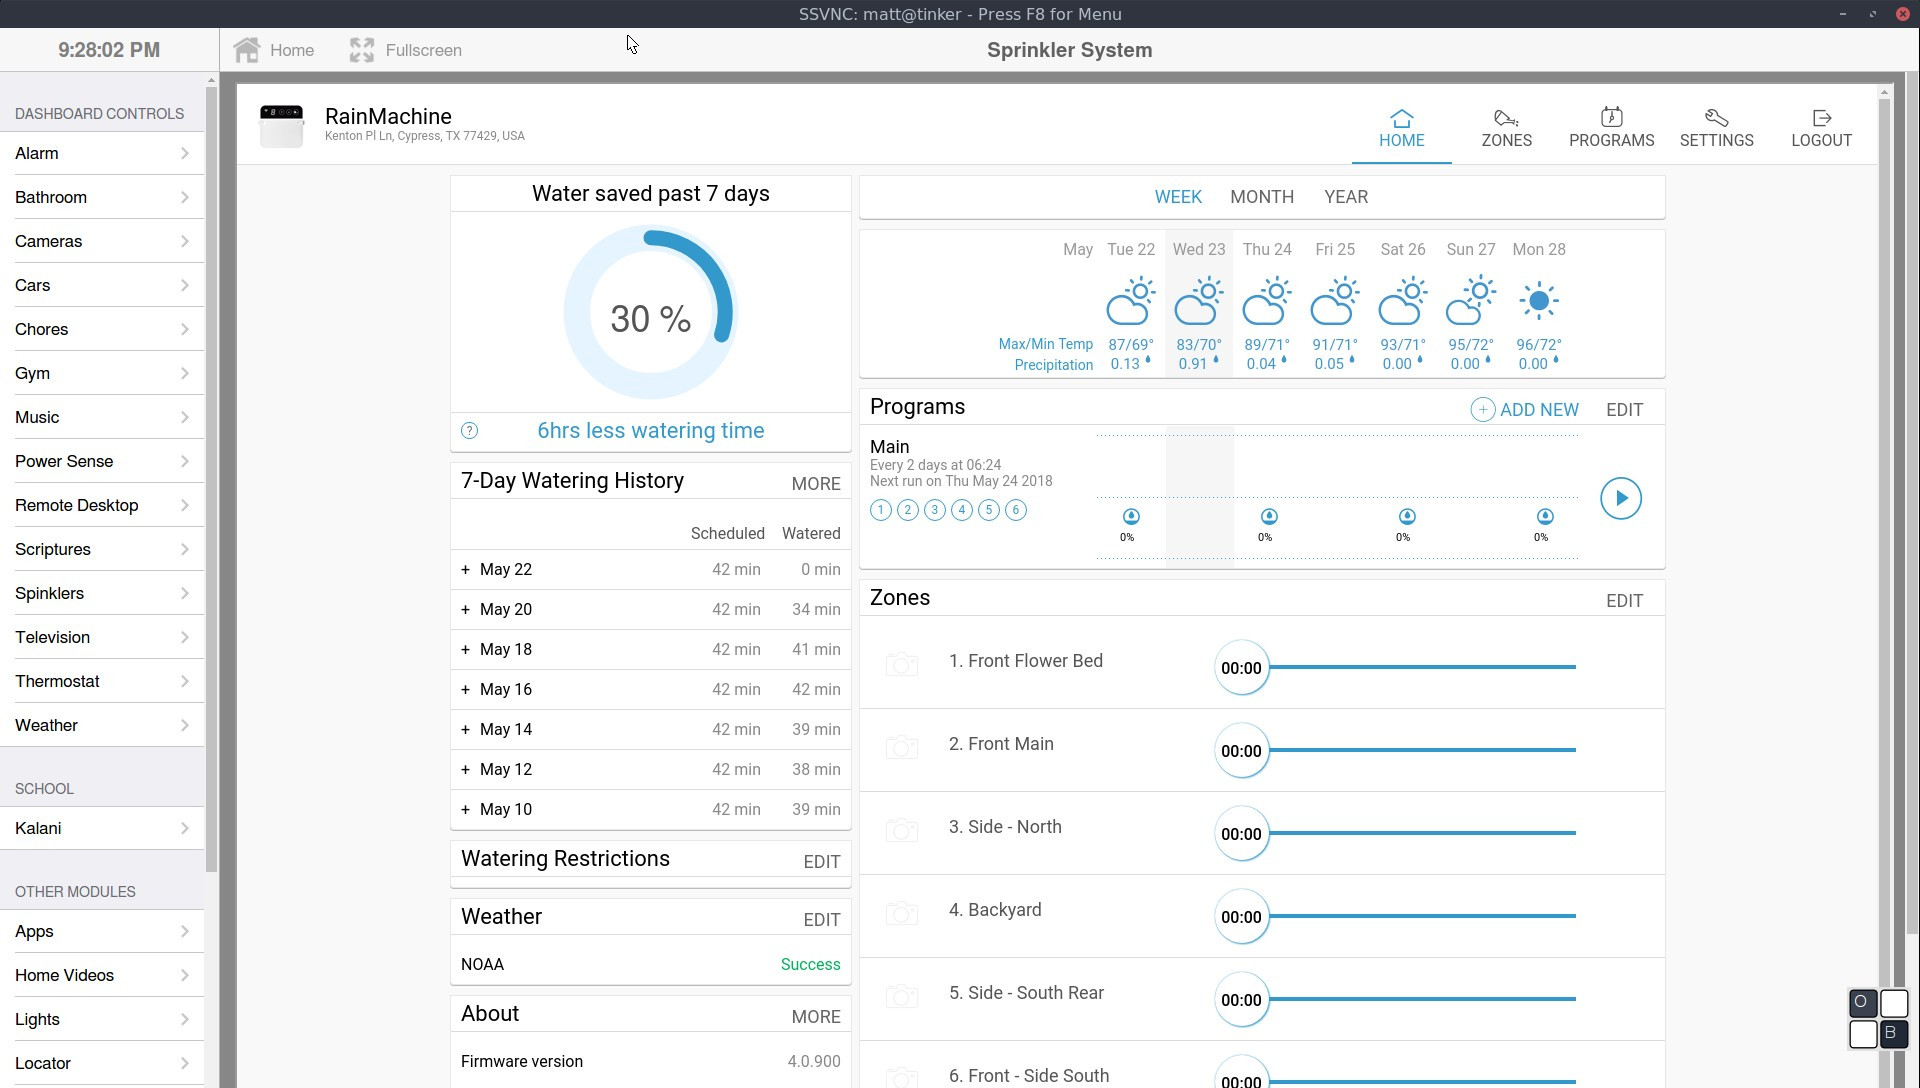This screenshot has width=1920, height=1088.
Task: Switch to YEAR view tab
Action: pyautogui.click(x=1346, y=197)
